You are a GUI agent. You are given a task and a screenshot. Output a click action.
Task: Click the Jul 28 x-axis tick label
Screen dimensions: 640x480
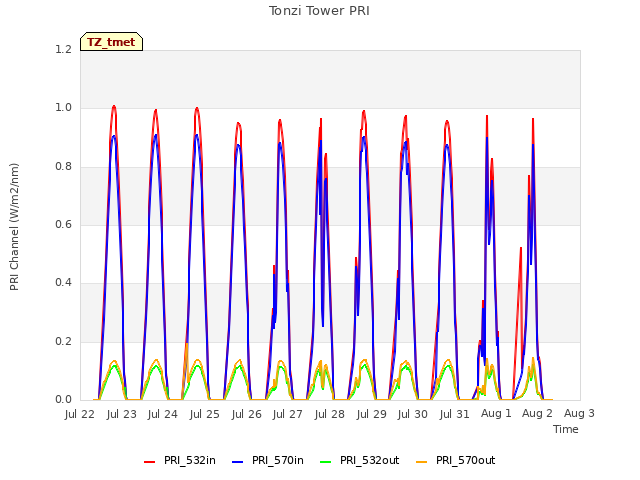[x=330, y=414]
